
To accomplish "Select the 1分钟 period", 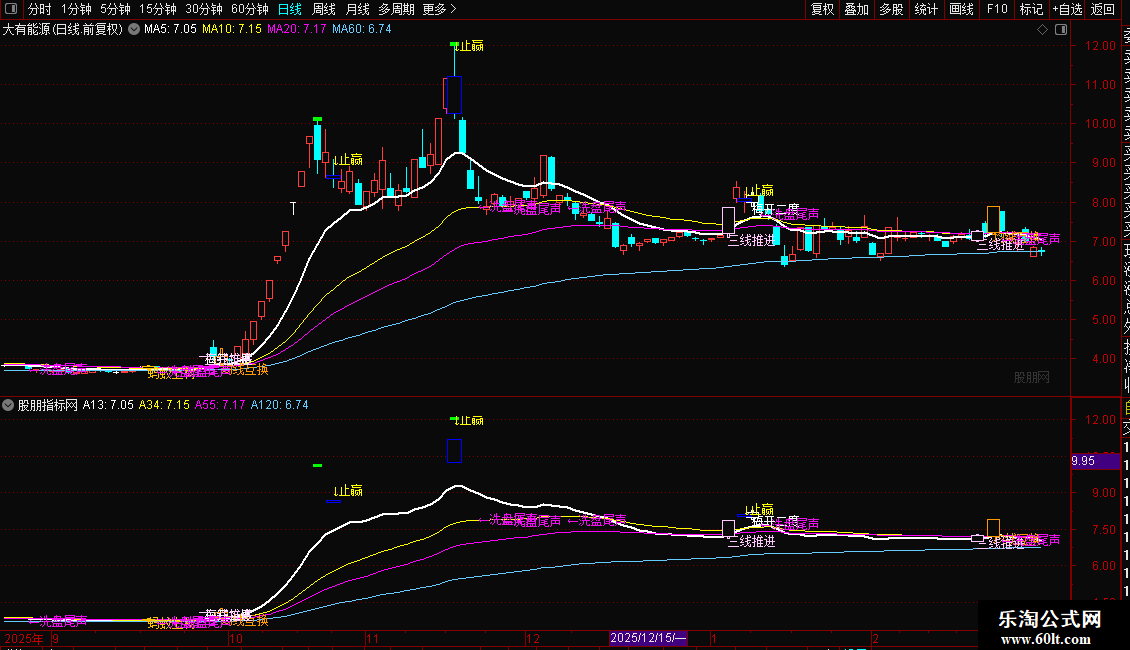I will [76, 9].
